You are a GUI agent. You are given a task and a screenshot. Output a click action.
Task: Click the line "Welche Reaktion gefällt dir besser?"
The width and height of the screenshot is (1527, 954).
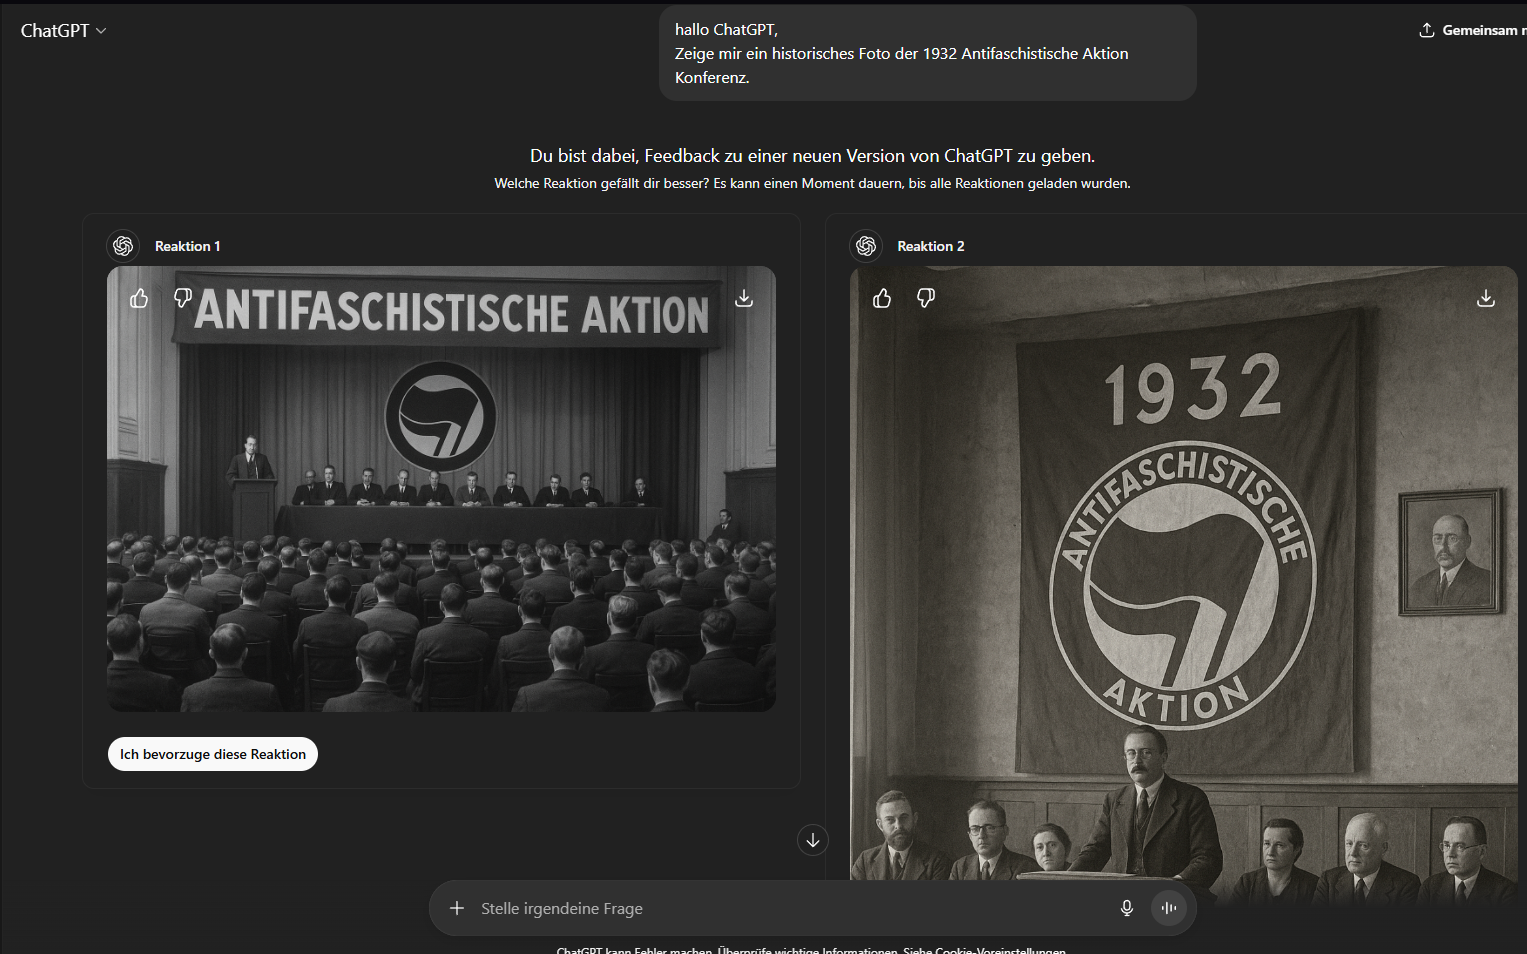[812, 184]
